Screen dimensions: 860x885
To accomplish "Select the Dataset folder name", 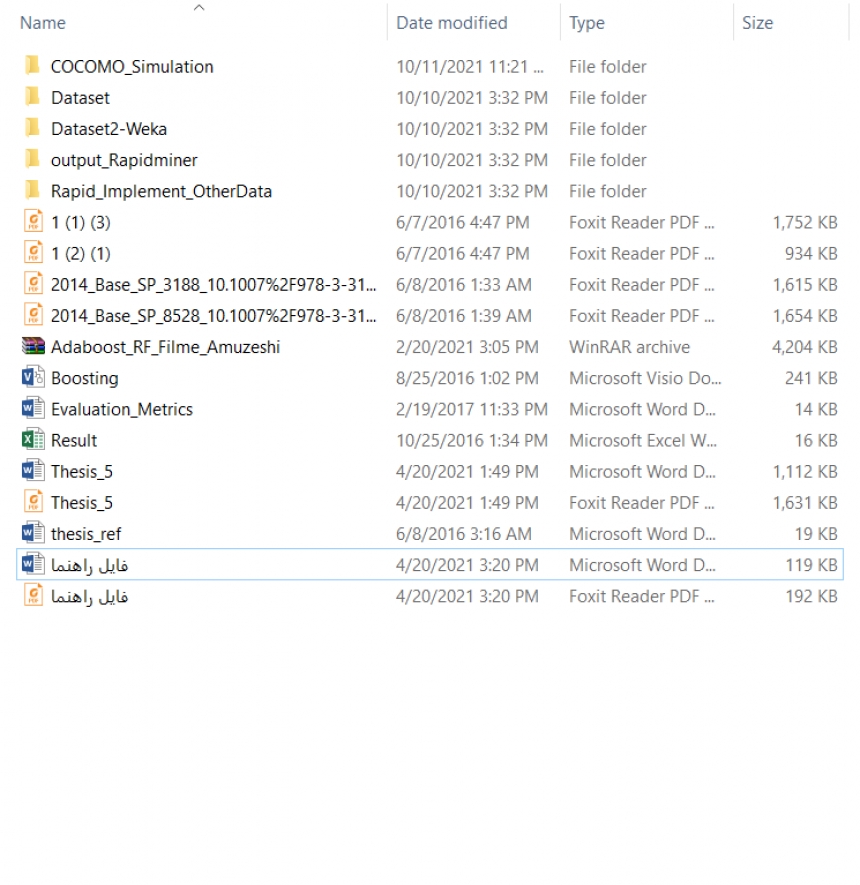I will 80,98.
